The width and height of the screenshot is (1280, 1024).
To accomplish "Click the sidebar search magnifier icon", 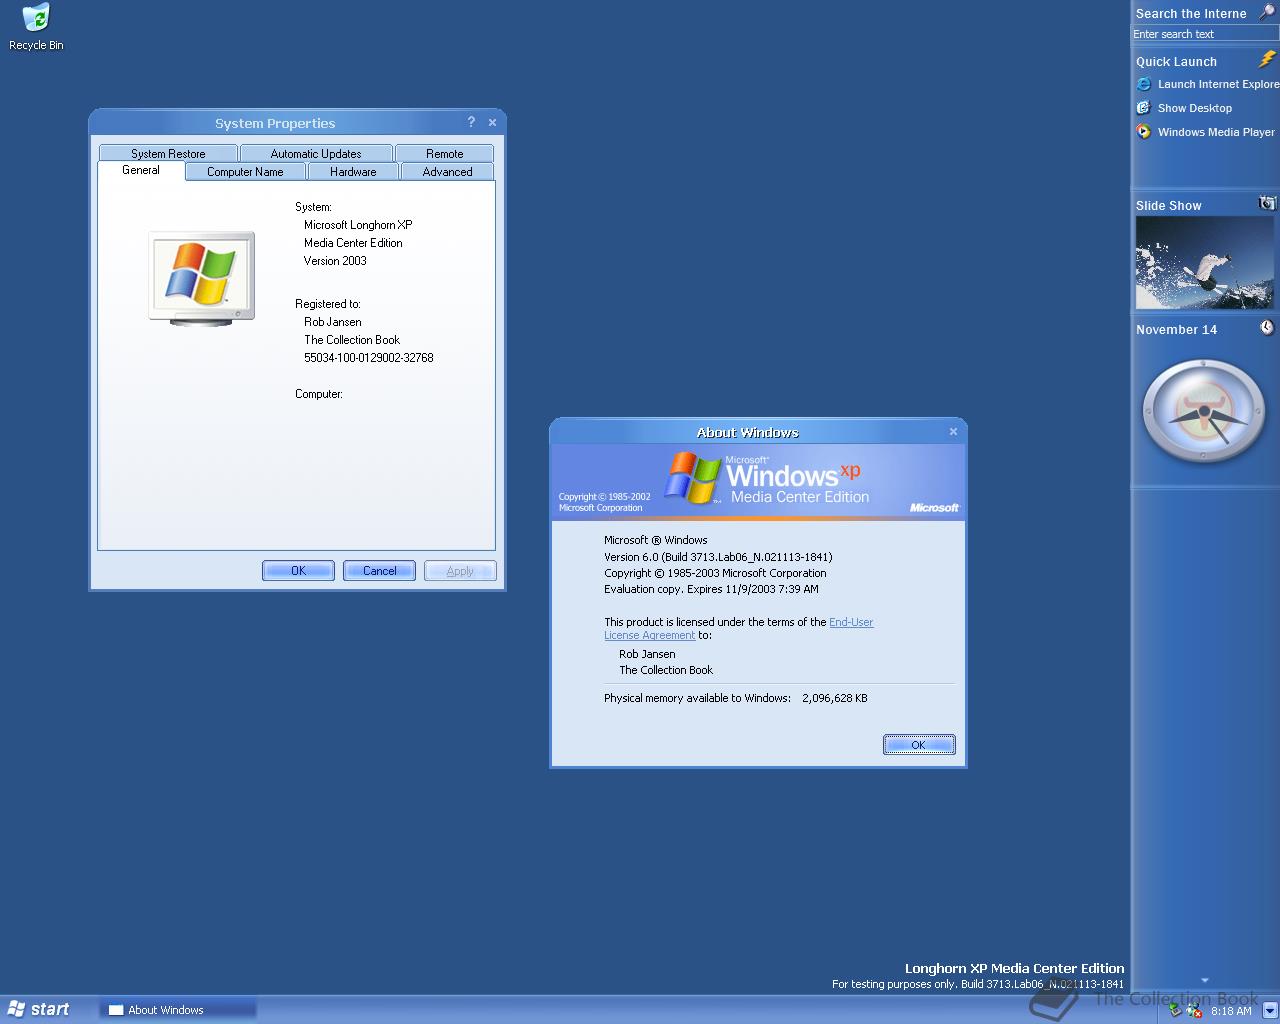I will coord(1266,12).
